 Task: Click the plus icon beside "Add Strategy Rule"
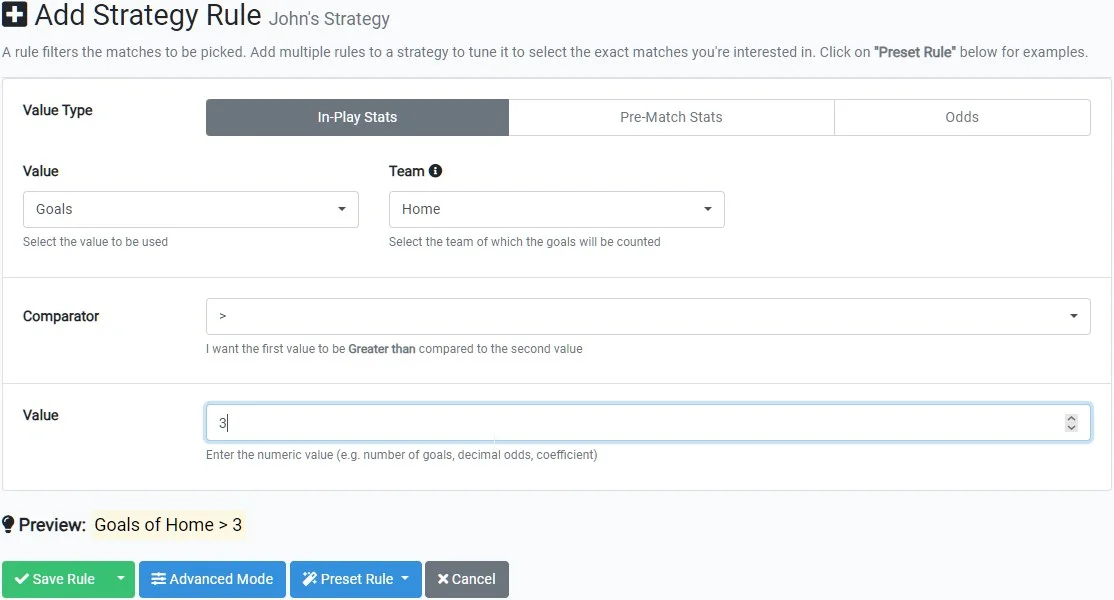click(14, 15)
